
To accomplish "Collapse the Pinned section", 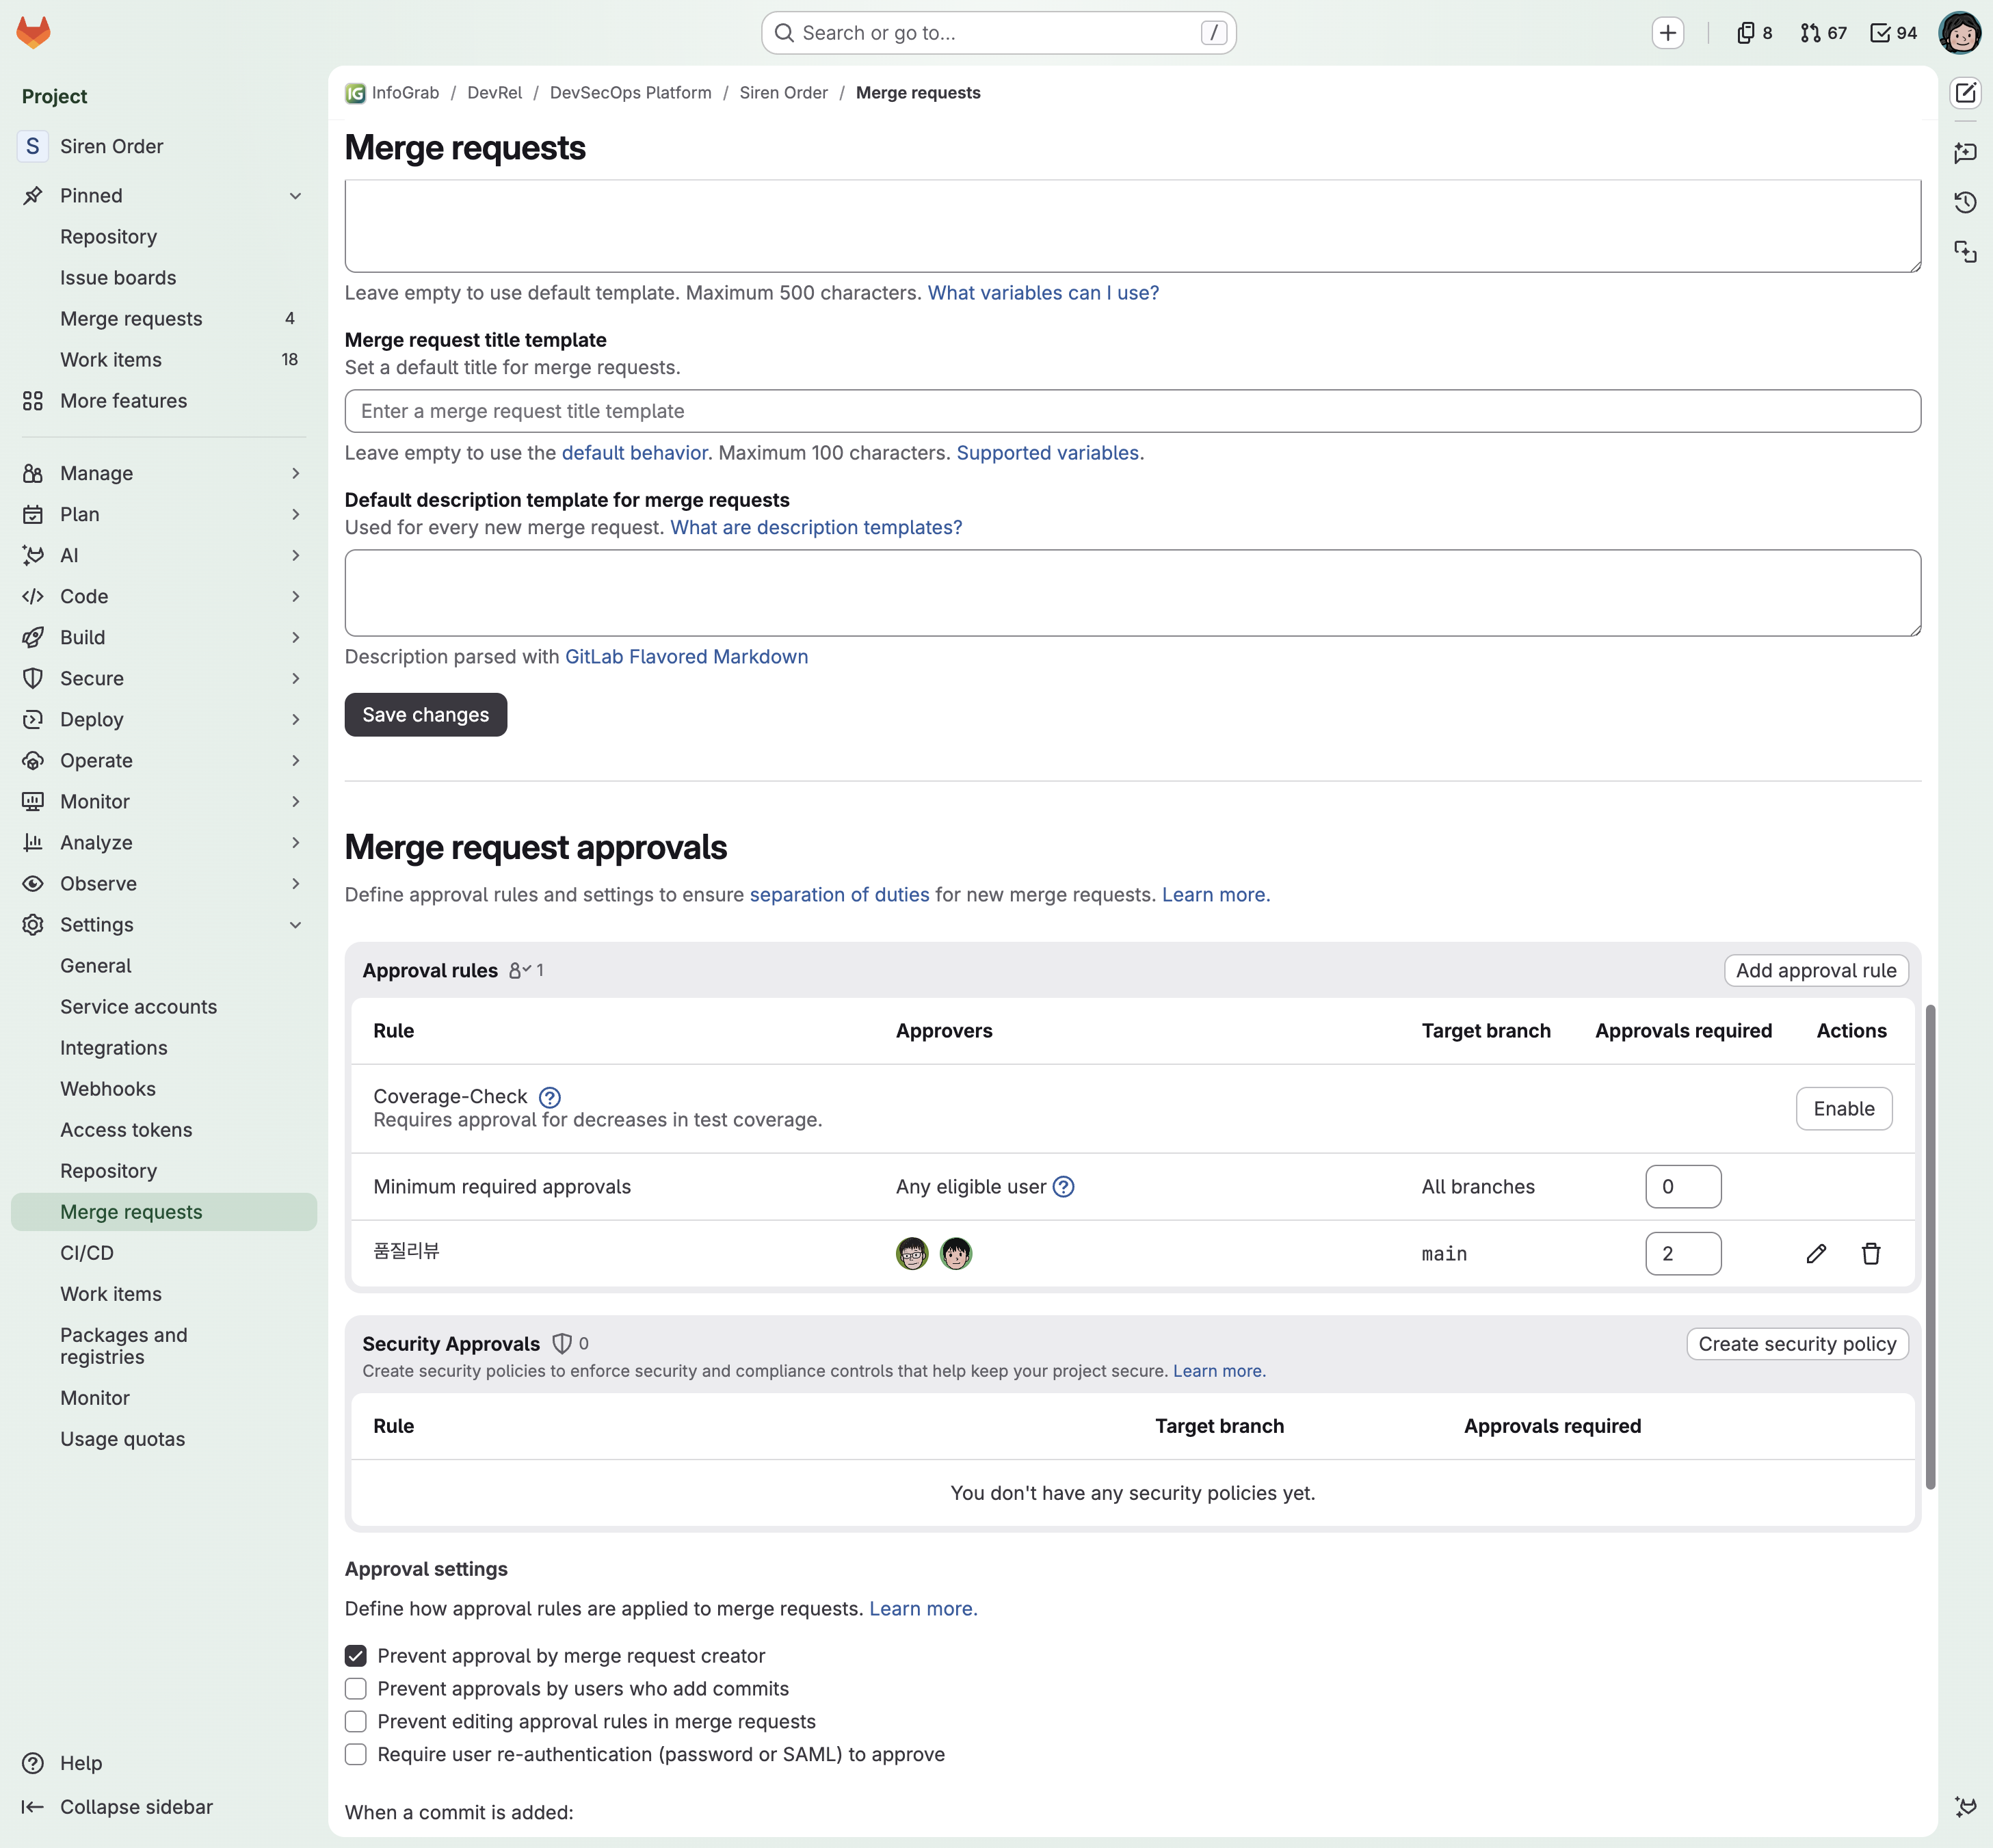I will point(164,196).
